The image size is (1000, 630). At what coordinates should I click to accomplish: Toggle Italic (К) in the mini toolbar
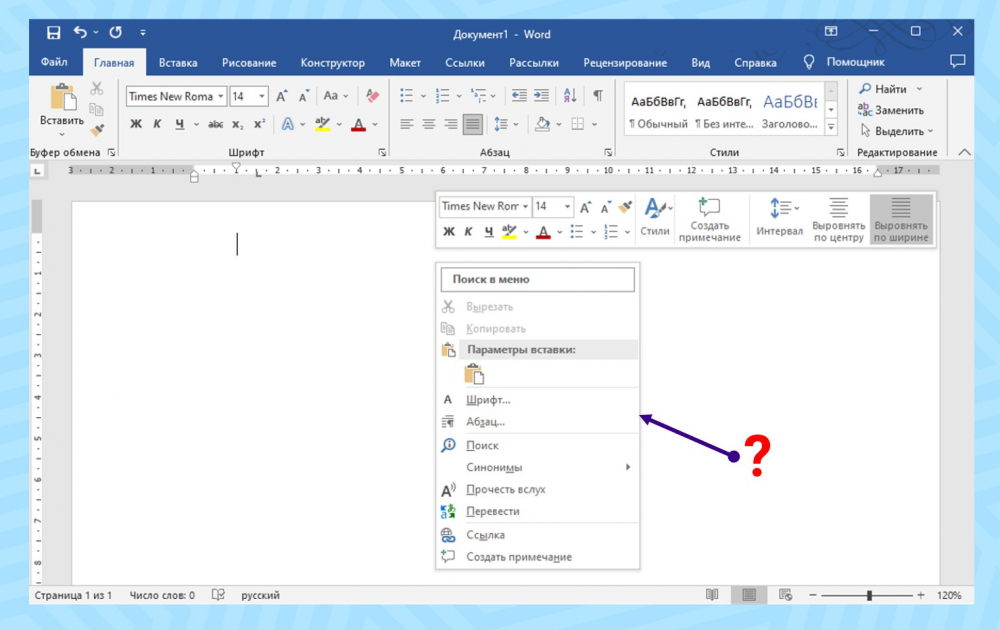pyautogui.click(x=468, y=232)
